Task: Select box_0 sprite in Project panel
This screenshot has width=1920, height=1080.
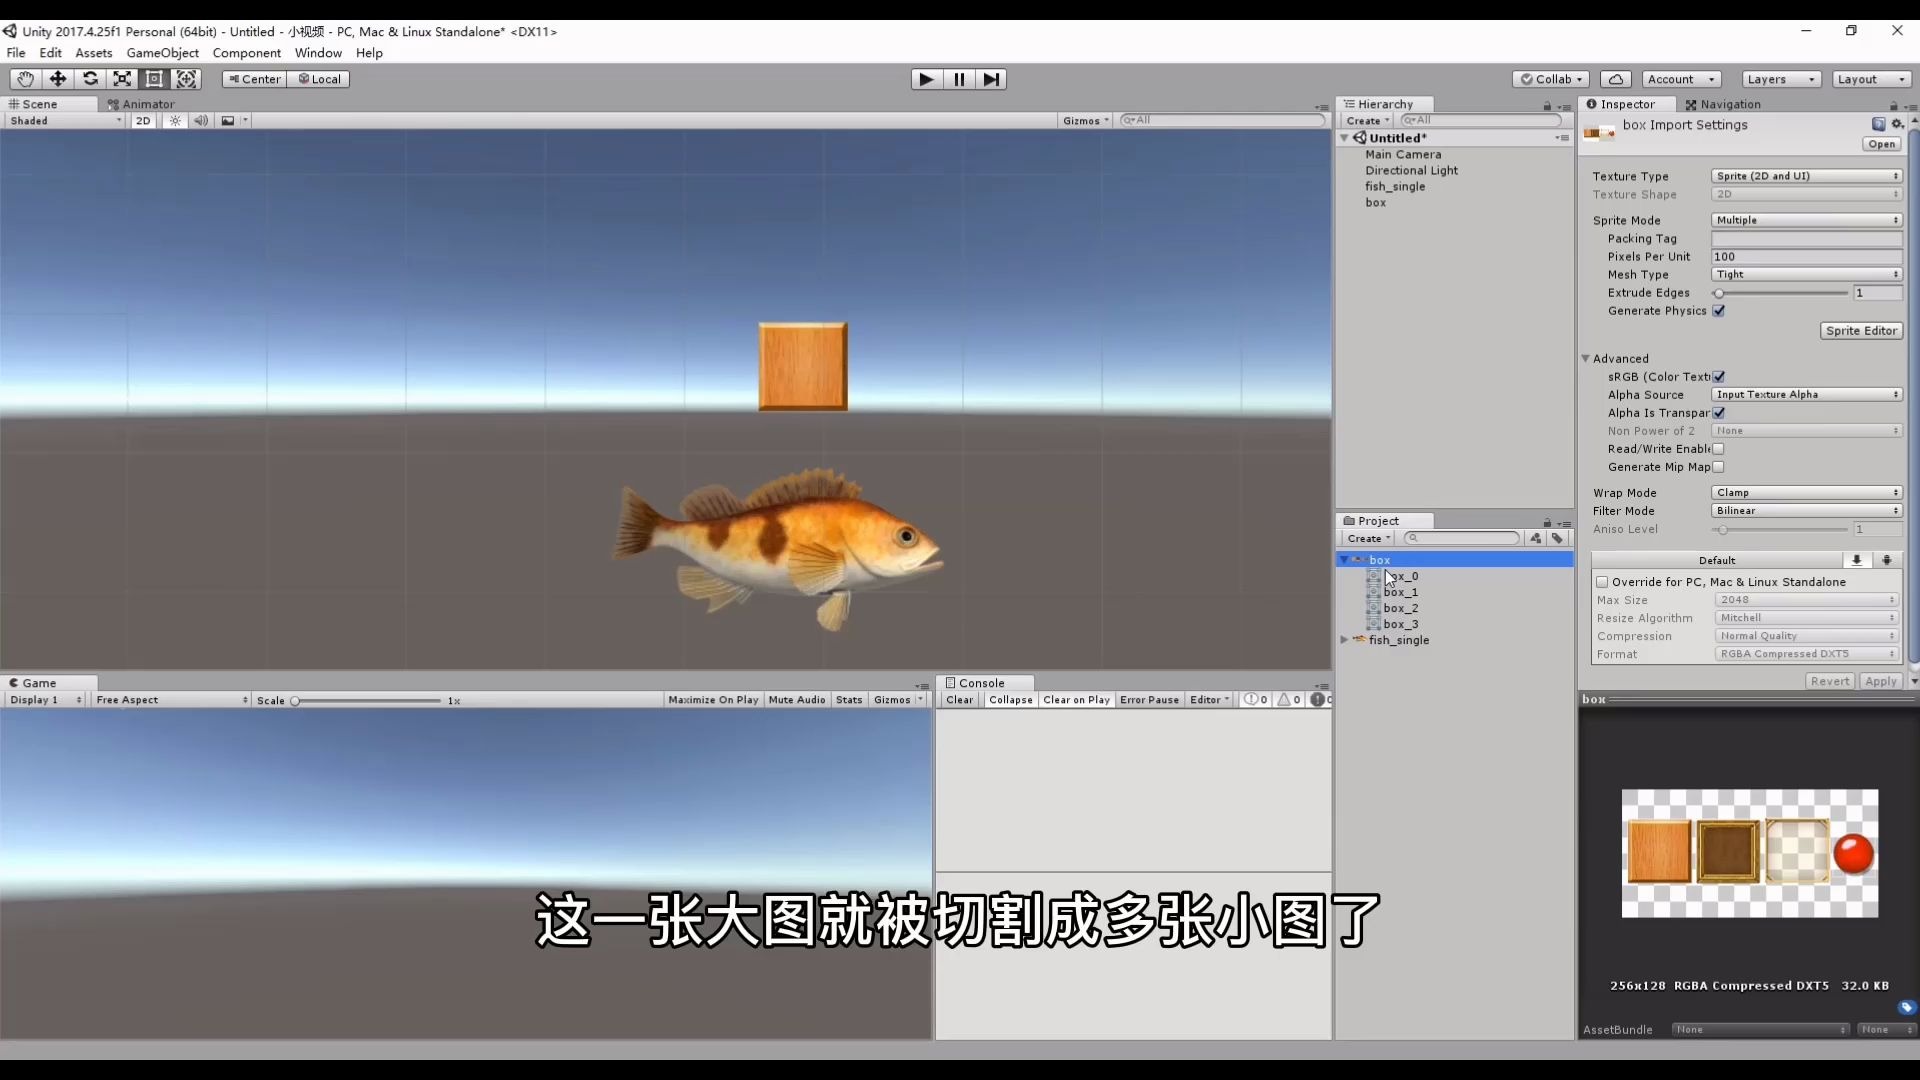Action: pos(1400,575)
